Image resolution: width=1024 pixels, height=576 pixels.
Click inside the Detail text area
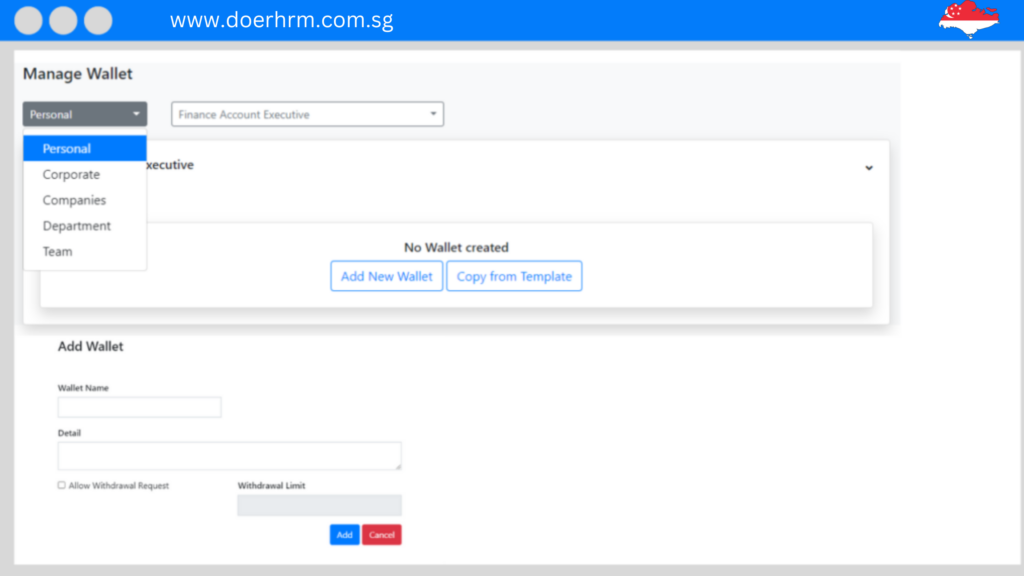[229, 456]
